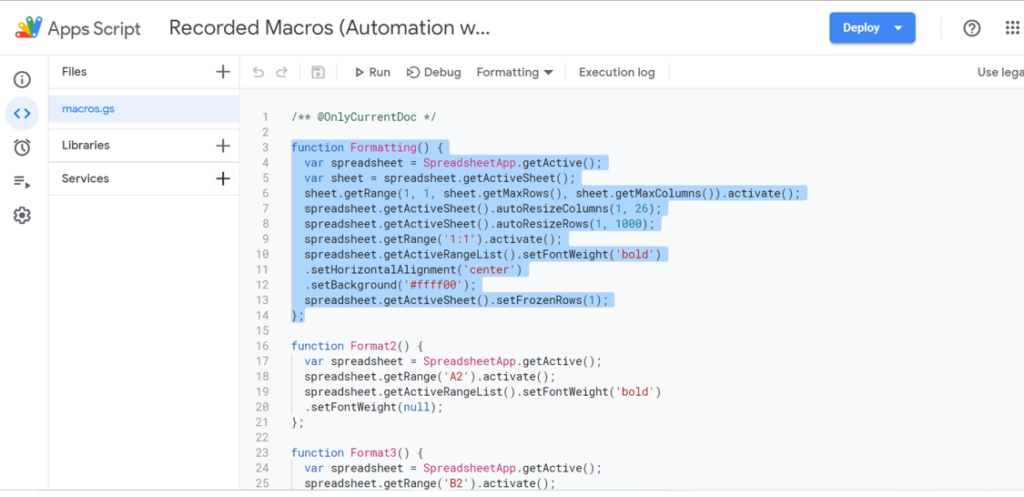Screen dimensions: 1024x497
Task: Click the getRange('A2').activate() line
Action: [x=430, y=377]
